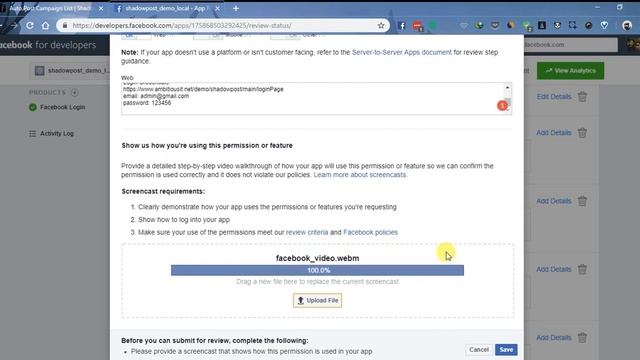640x360 pixels.
Task: Click 'Please provide a screencast' bullet text
Action: click(x=251, y=351)
